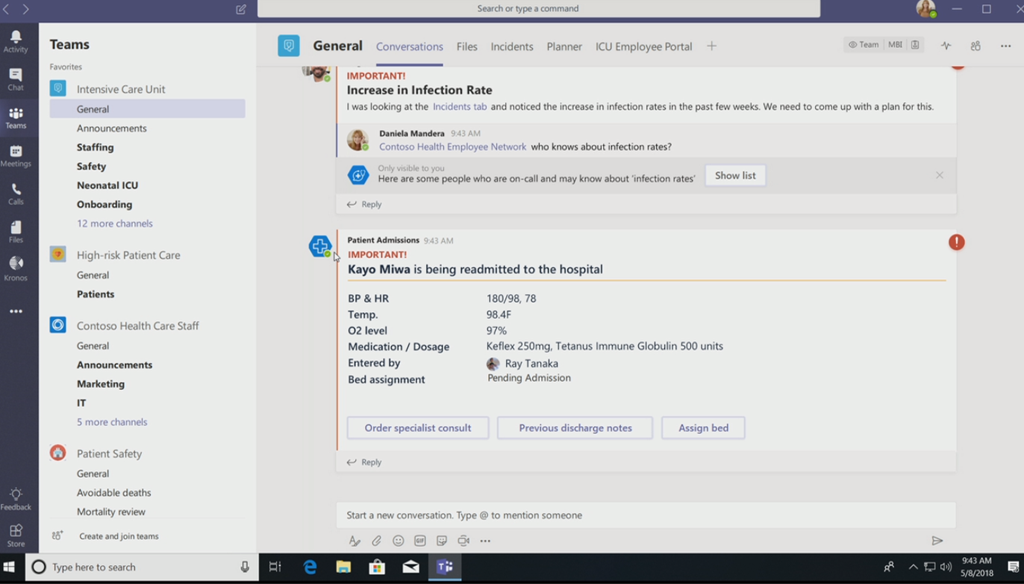Open the Store in sidebar
Screen dimensions: 1024x584
pyautogui.click(x=16, y=535)
